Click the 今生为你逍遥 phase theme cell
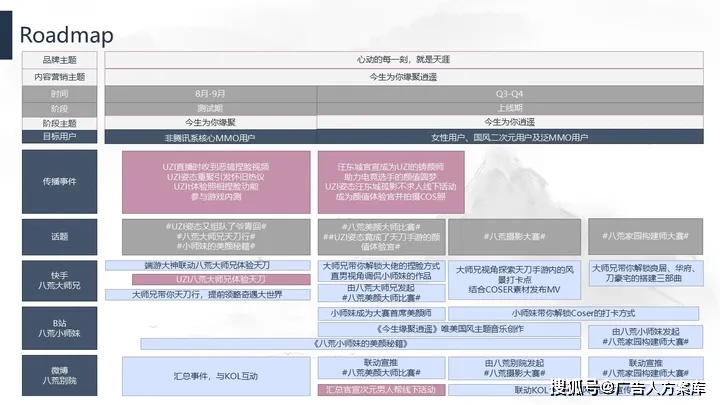Image resolution: width=720 pixels, height=405 pixels. 510,122
